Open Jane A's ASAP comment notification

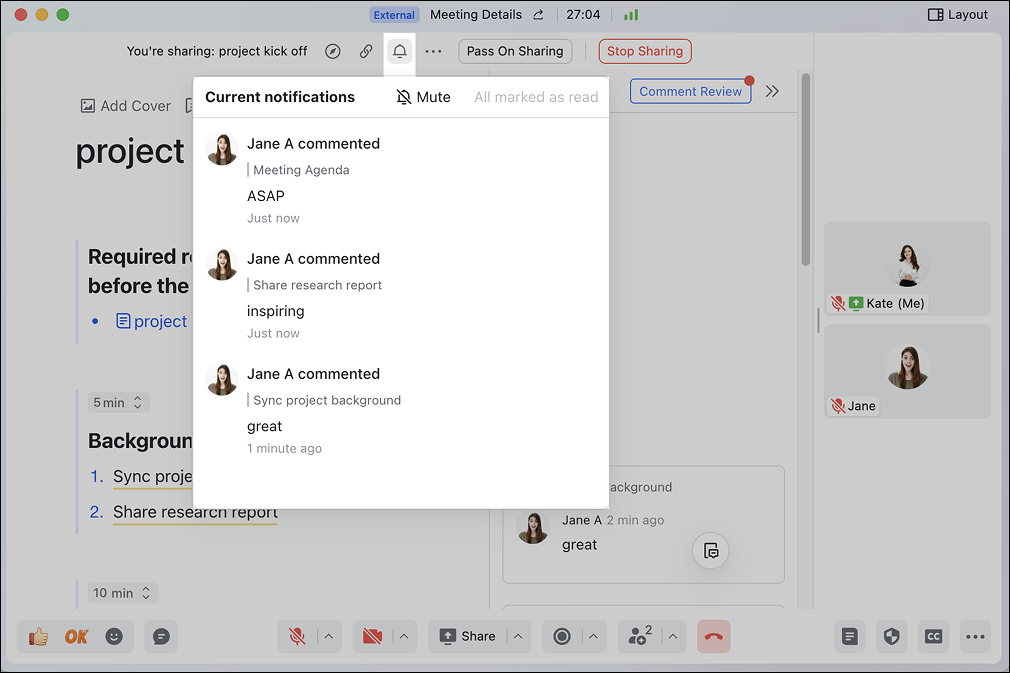pyautogui.click(x=400, y=180)
